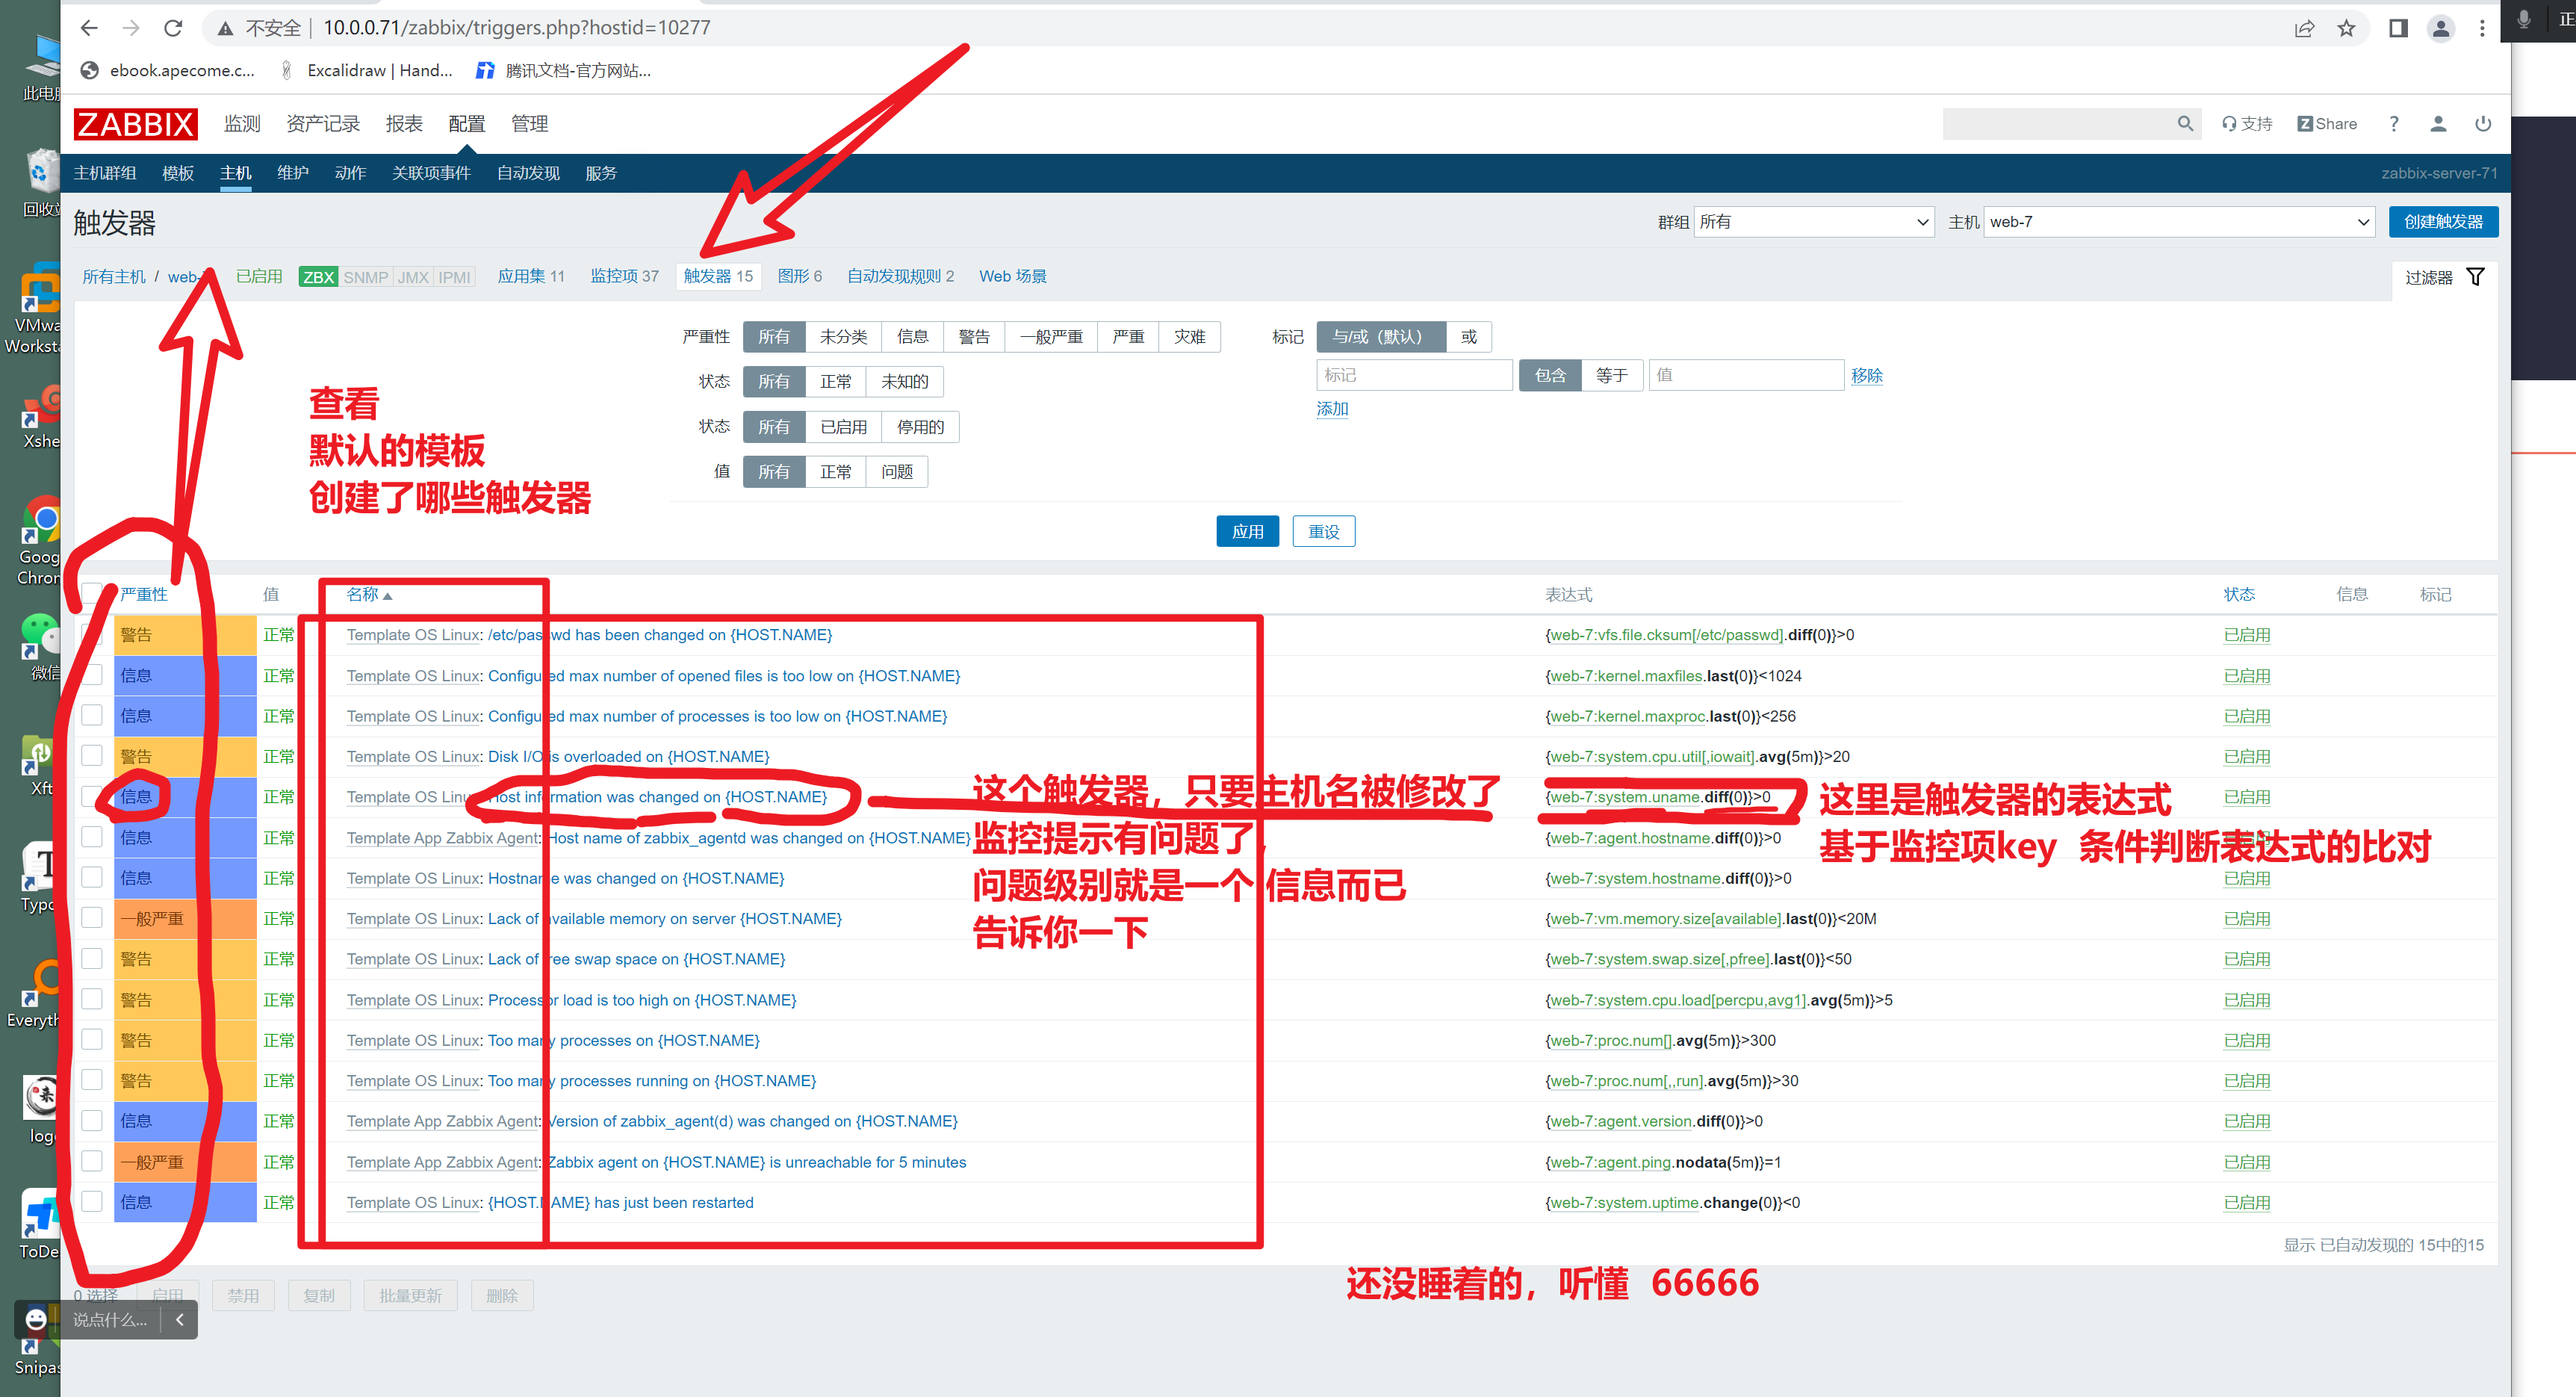Viewport: 2576px width, 1397px height.
Task: Switch to the 模板 submenu
Action: pyautogui.click(x=178, y=173)
